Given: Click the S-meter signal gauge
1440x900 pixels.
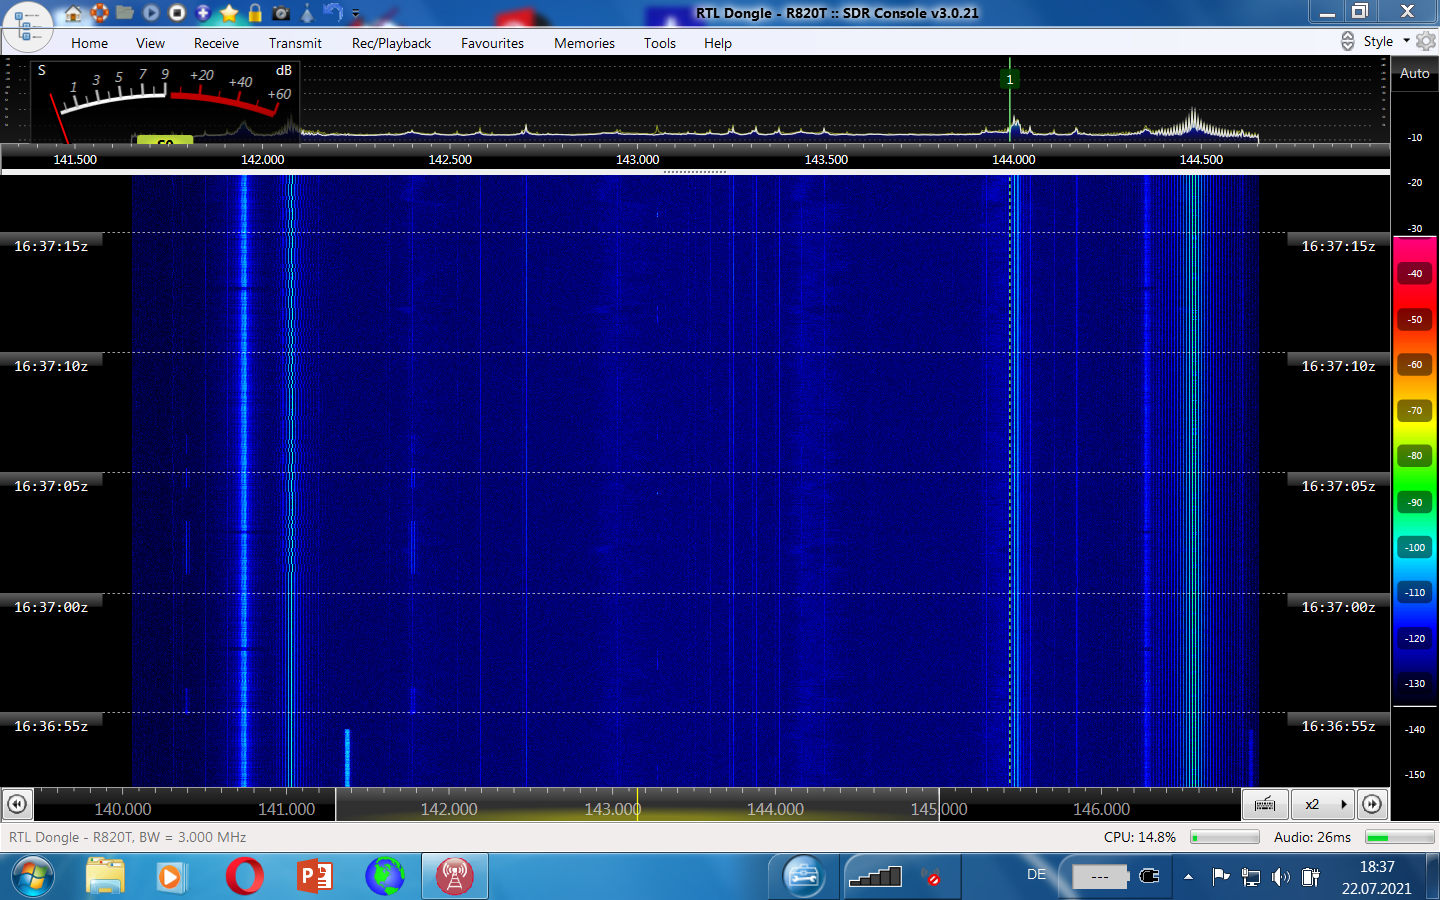Looking at the screenshot, I should (165, 101).
